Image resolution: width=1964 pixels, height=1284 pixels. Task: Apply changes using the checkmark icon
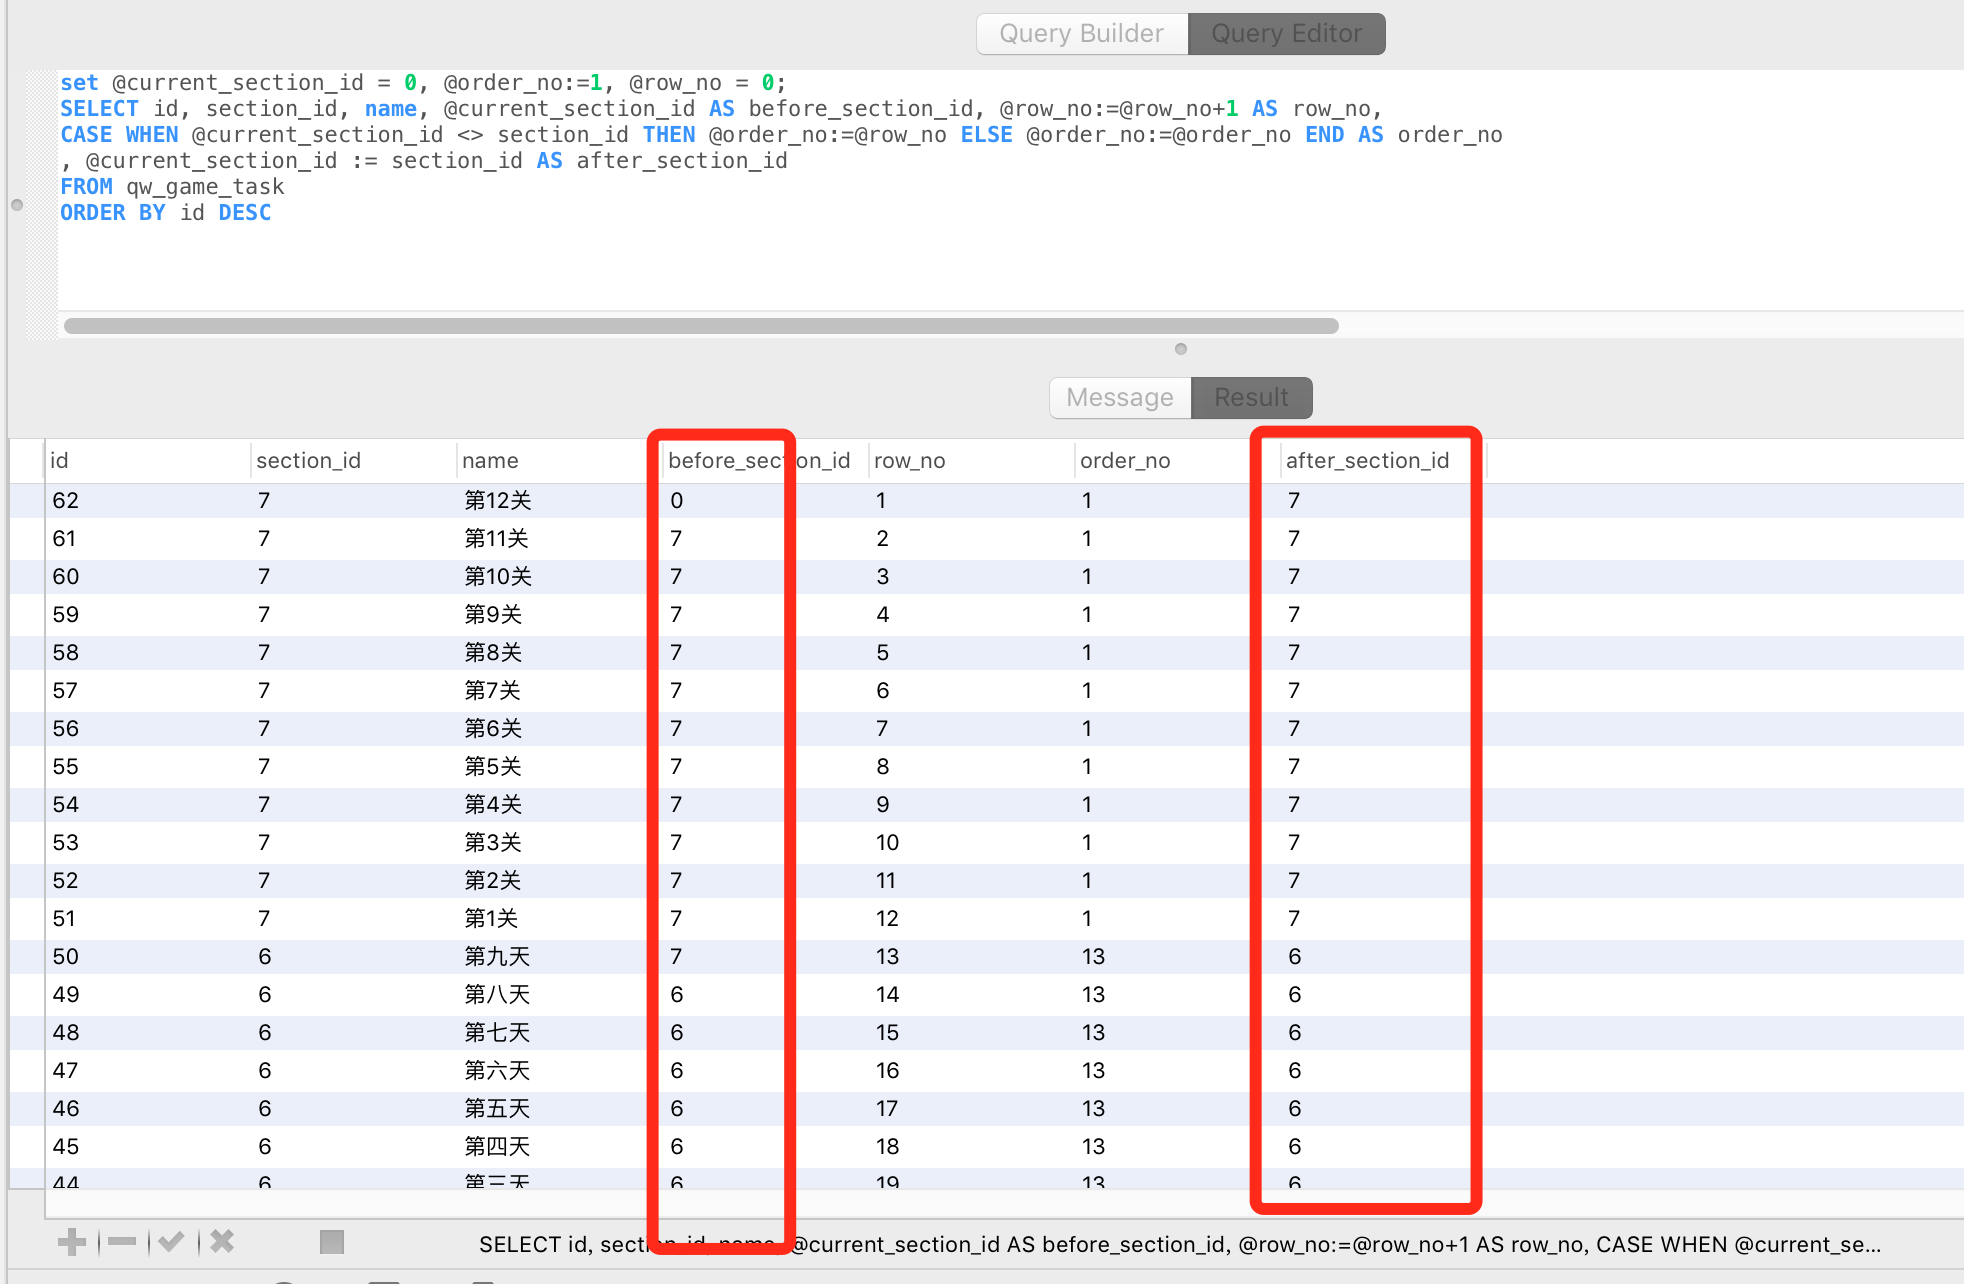pyautogui.click(x=171, y=1241)
